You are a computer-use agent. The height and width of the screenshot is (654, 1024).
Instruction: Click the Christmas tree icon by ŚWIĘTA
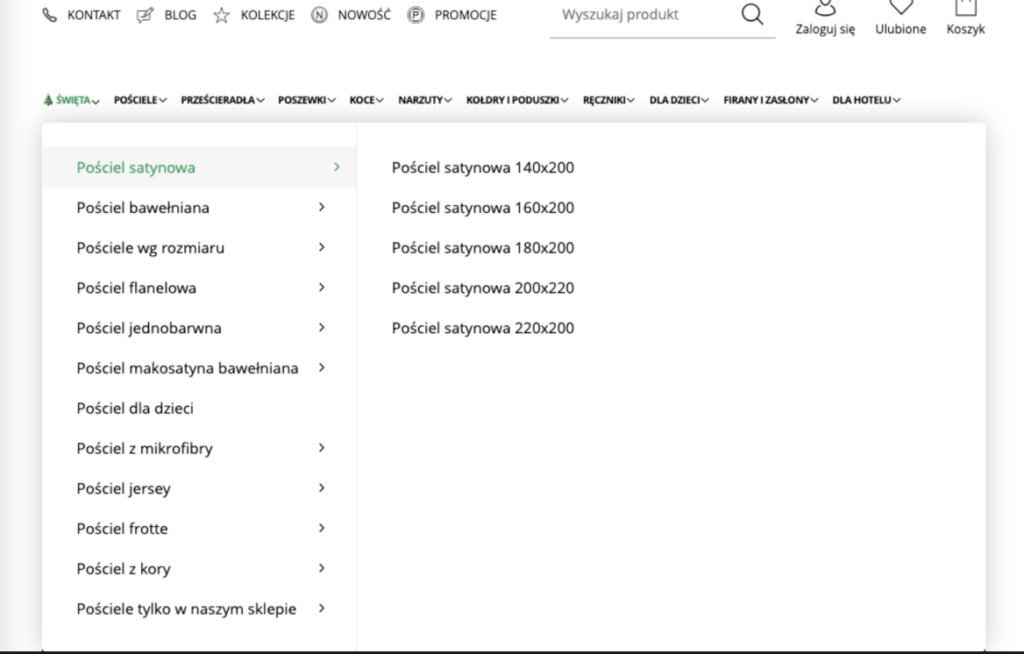(48, 100)
